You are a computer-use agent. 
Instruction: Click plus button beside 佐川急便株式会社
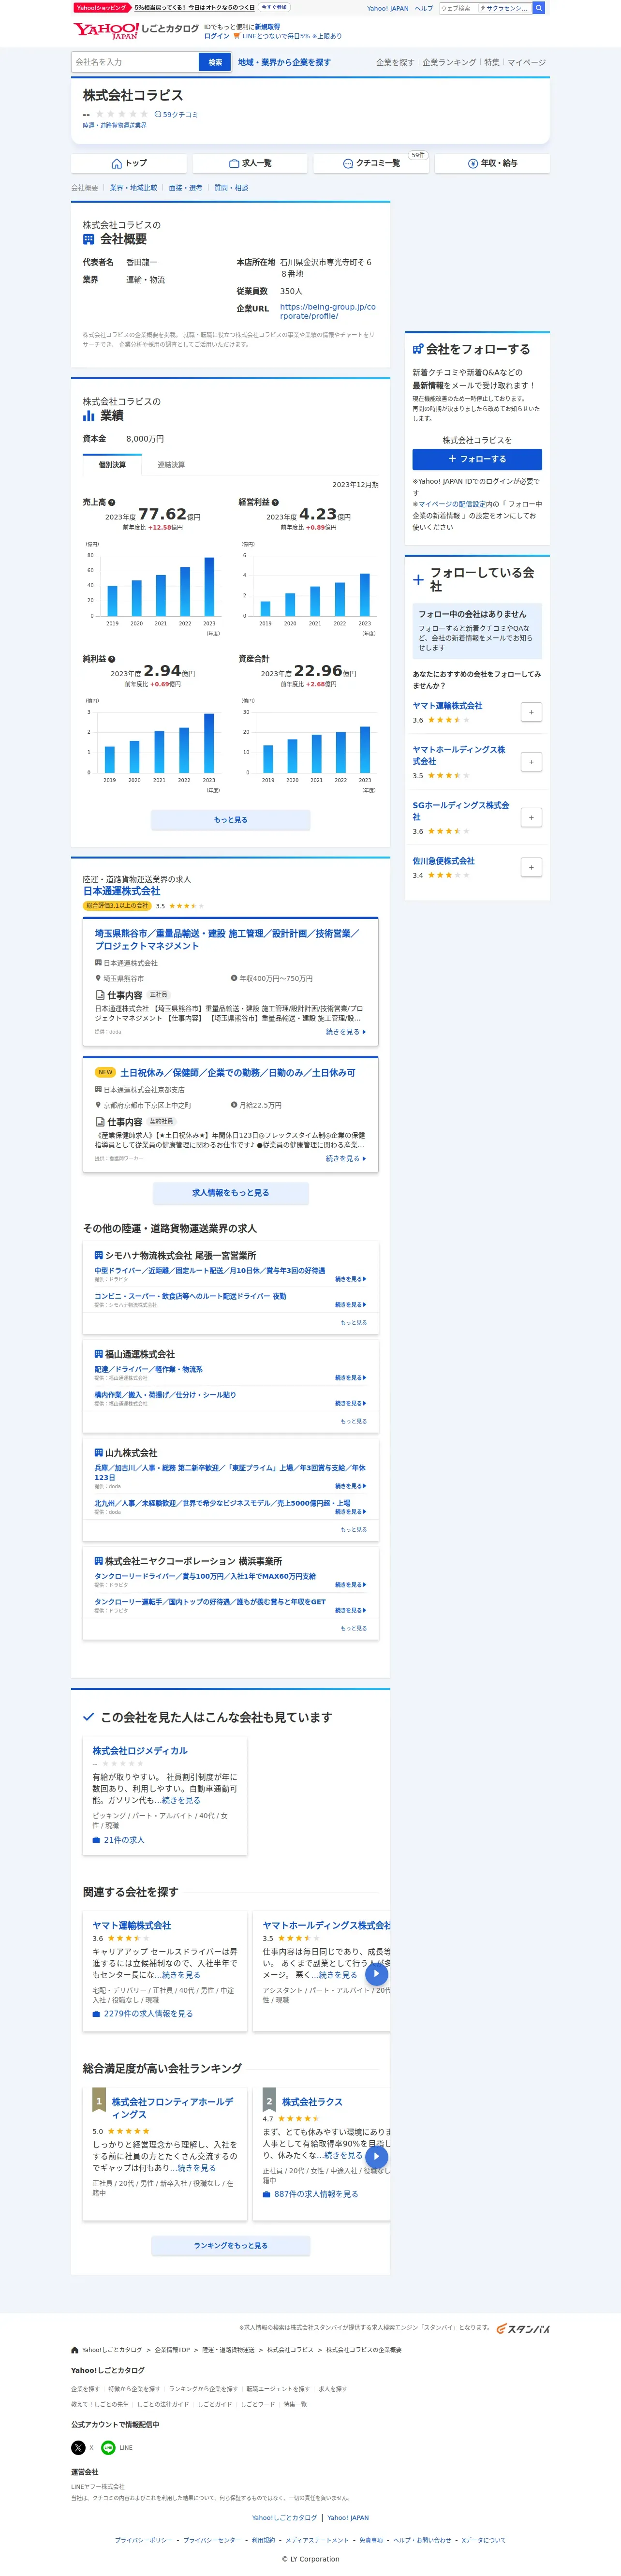(531, 867)
